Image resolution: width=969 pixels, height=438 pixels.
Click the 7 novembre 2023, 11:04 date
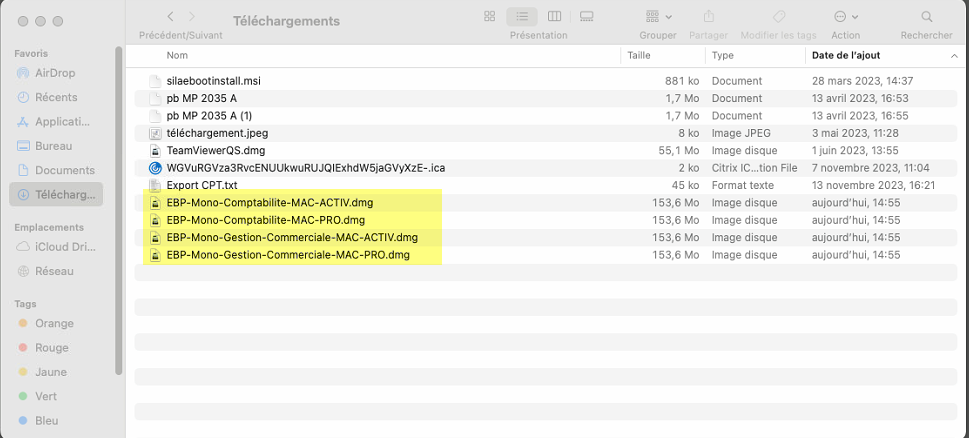coord(871,167)
